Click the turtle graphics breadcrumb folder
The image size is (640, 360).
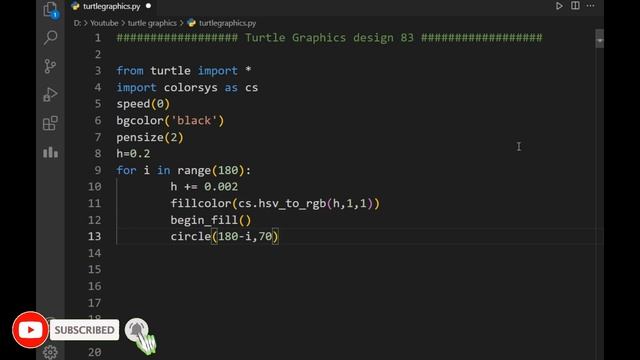coord(152,23)
